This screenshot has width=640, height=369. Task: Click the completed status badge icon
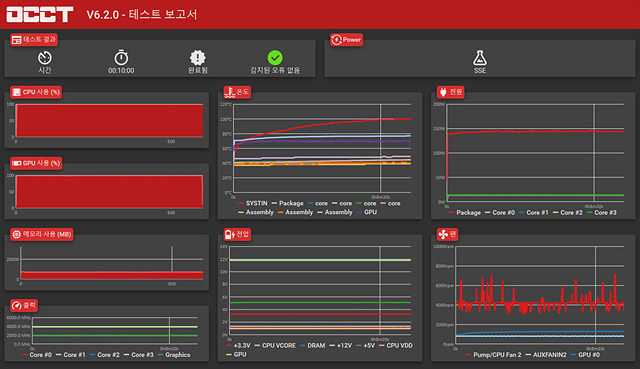coord(198,58)
